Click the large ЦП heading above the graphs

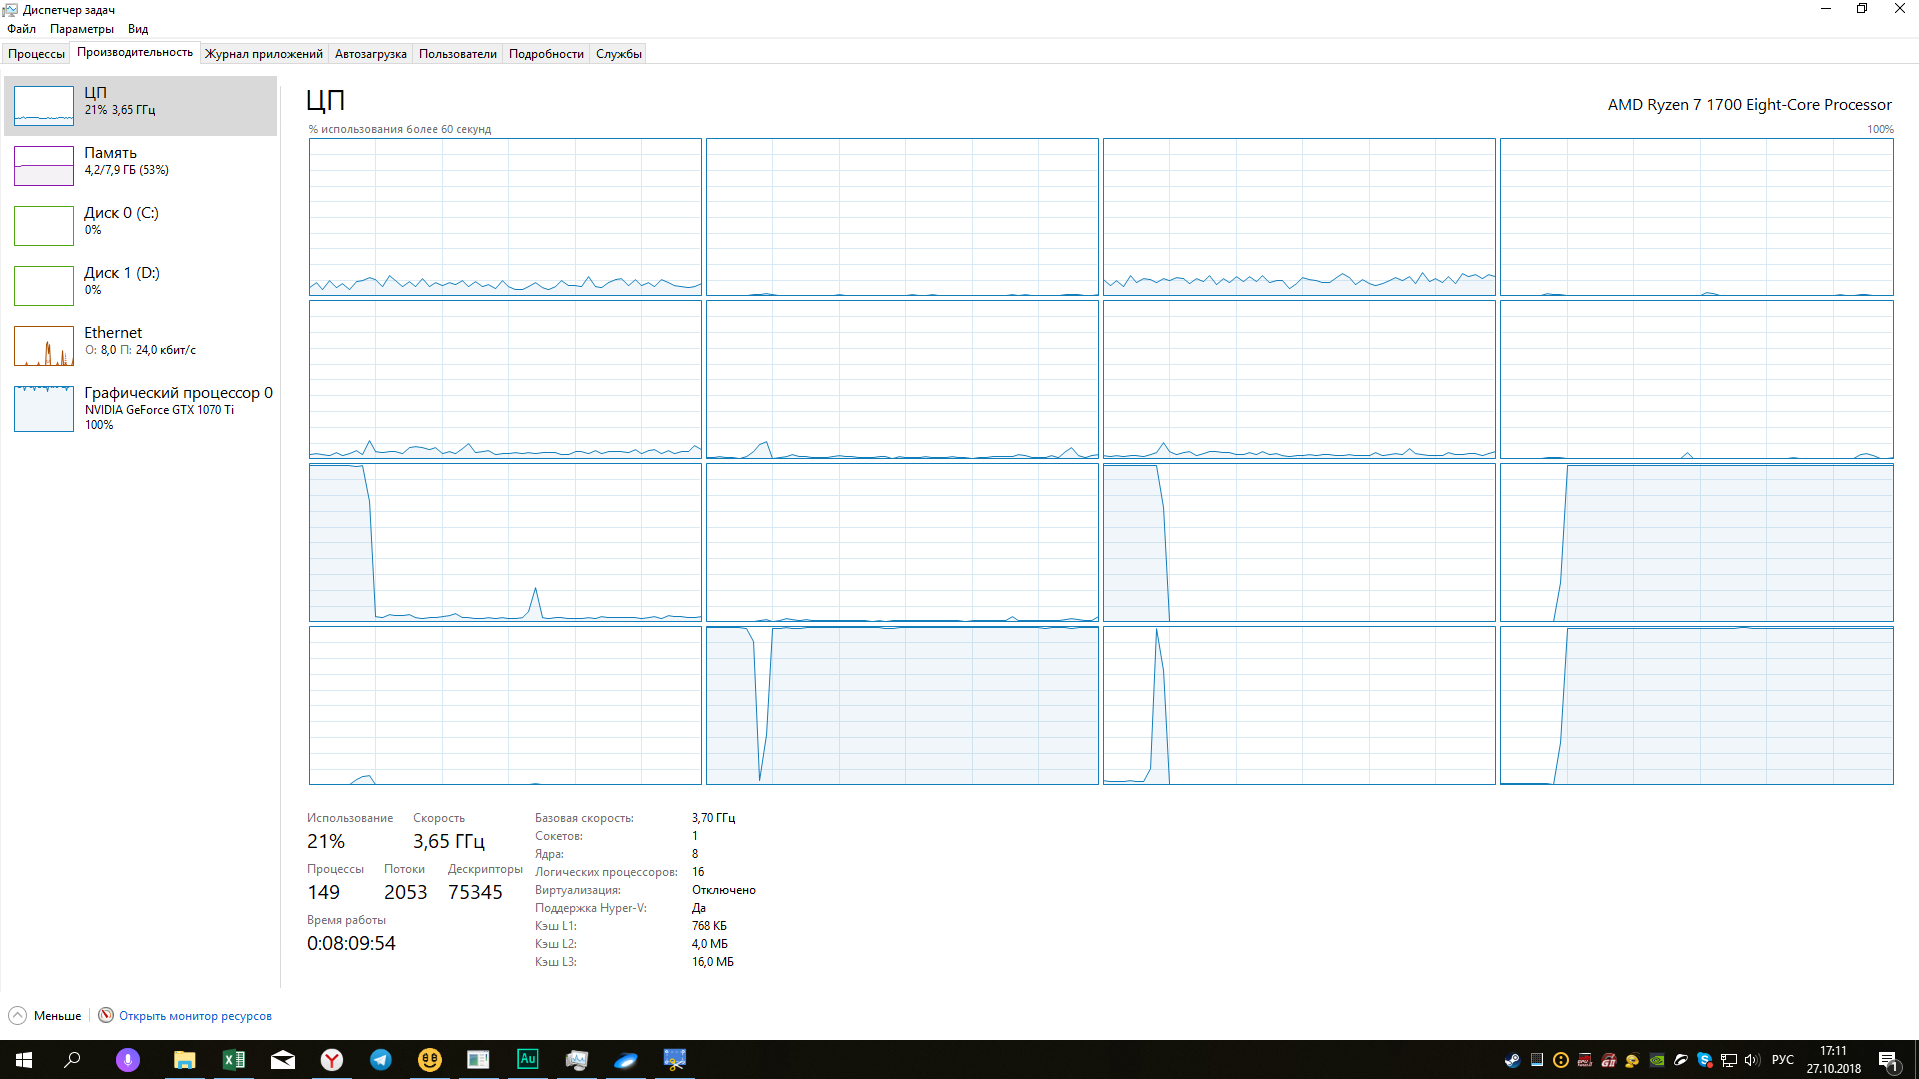(x=326, y=100)
